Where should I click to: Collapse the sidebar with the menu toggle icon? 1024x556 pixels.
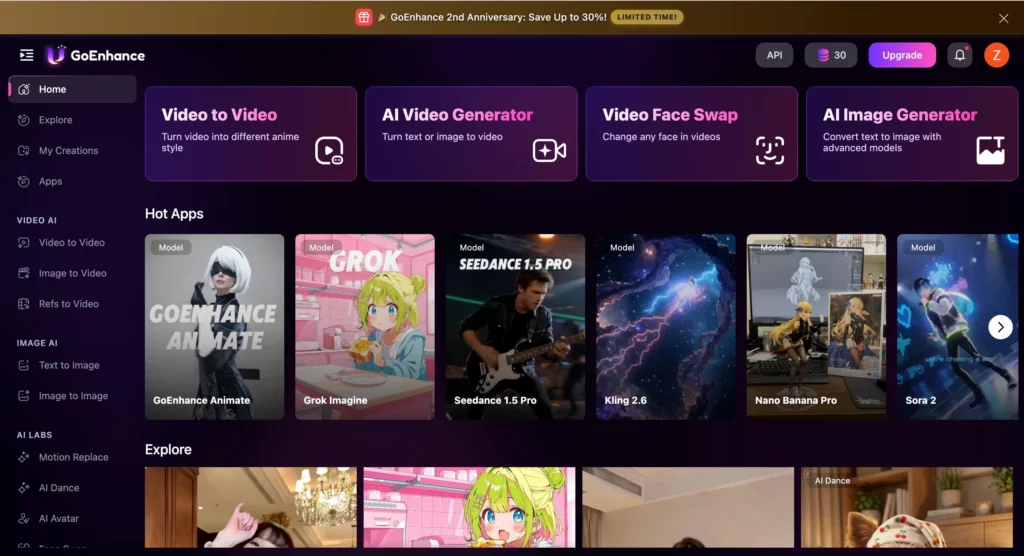click(x=26, y=55)
